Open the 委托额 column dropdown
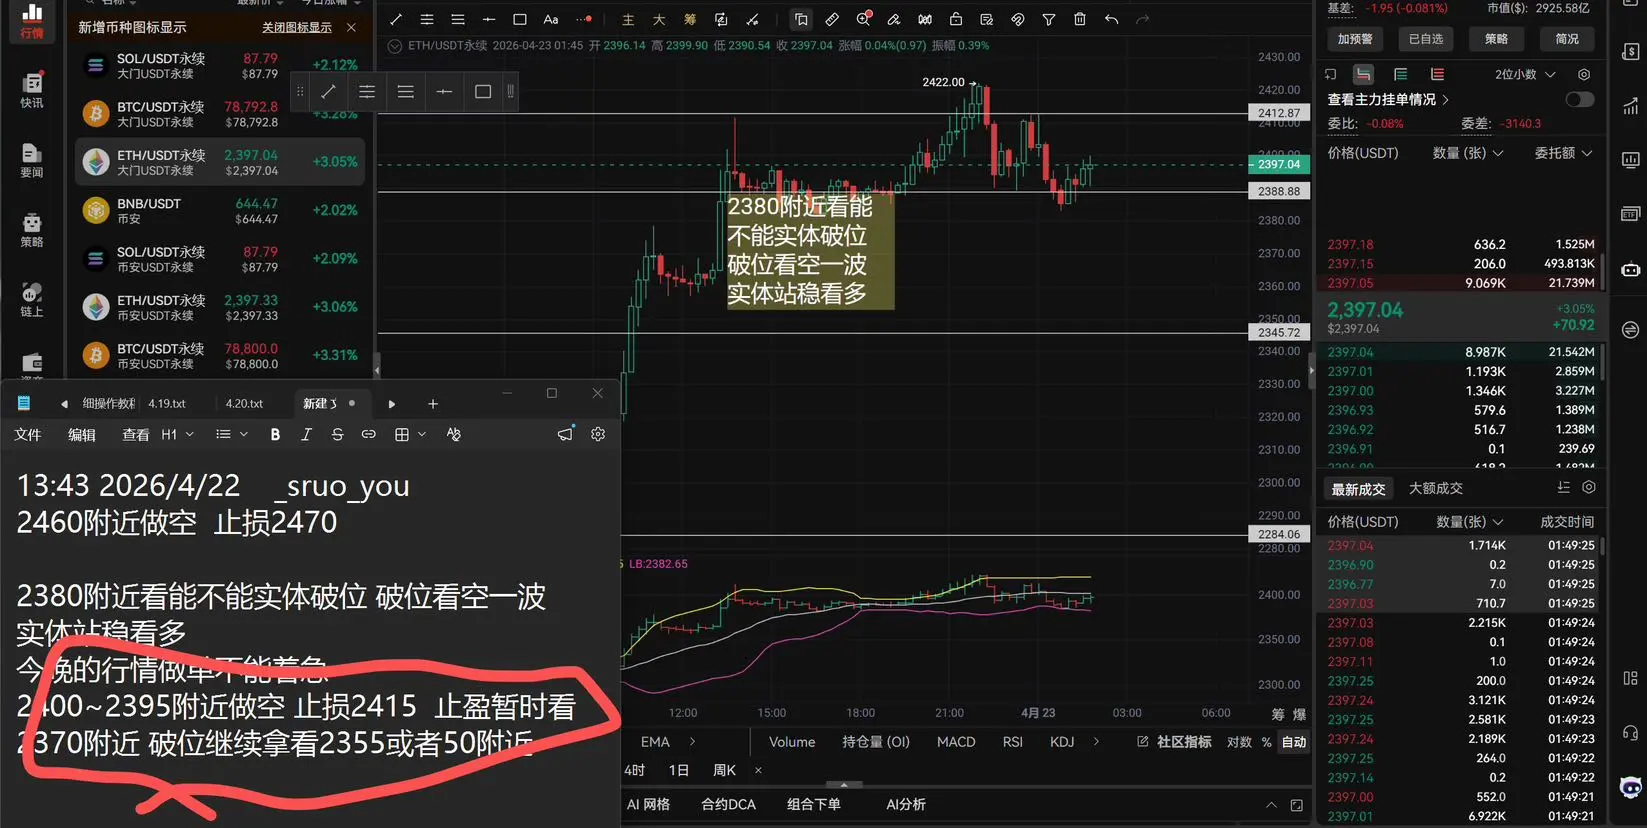The height and width of the screenshot is (828, 1647). pos(1563,153)
